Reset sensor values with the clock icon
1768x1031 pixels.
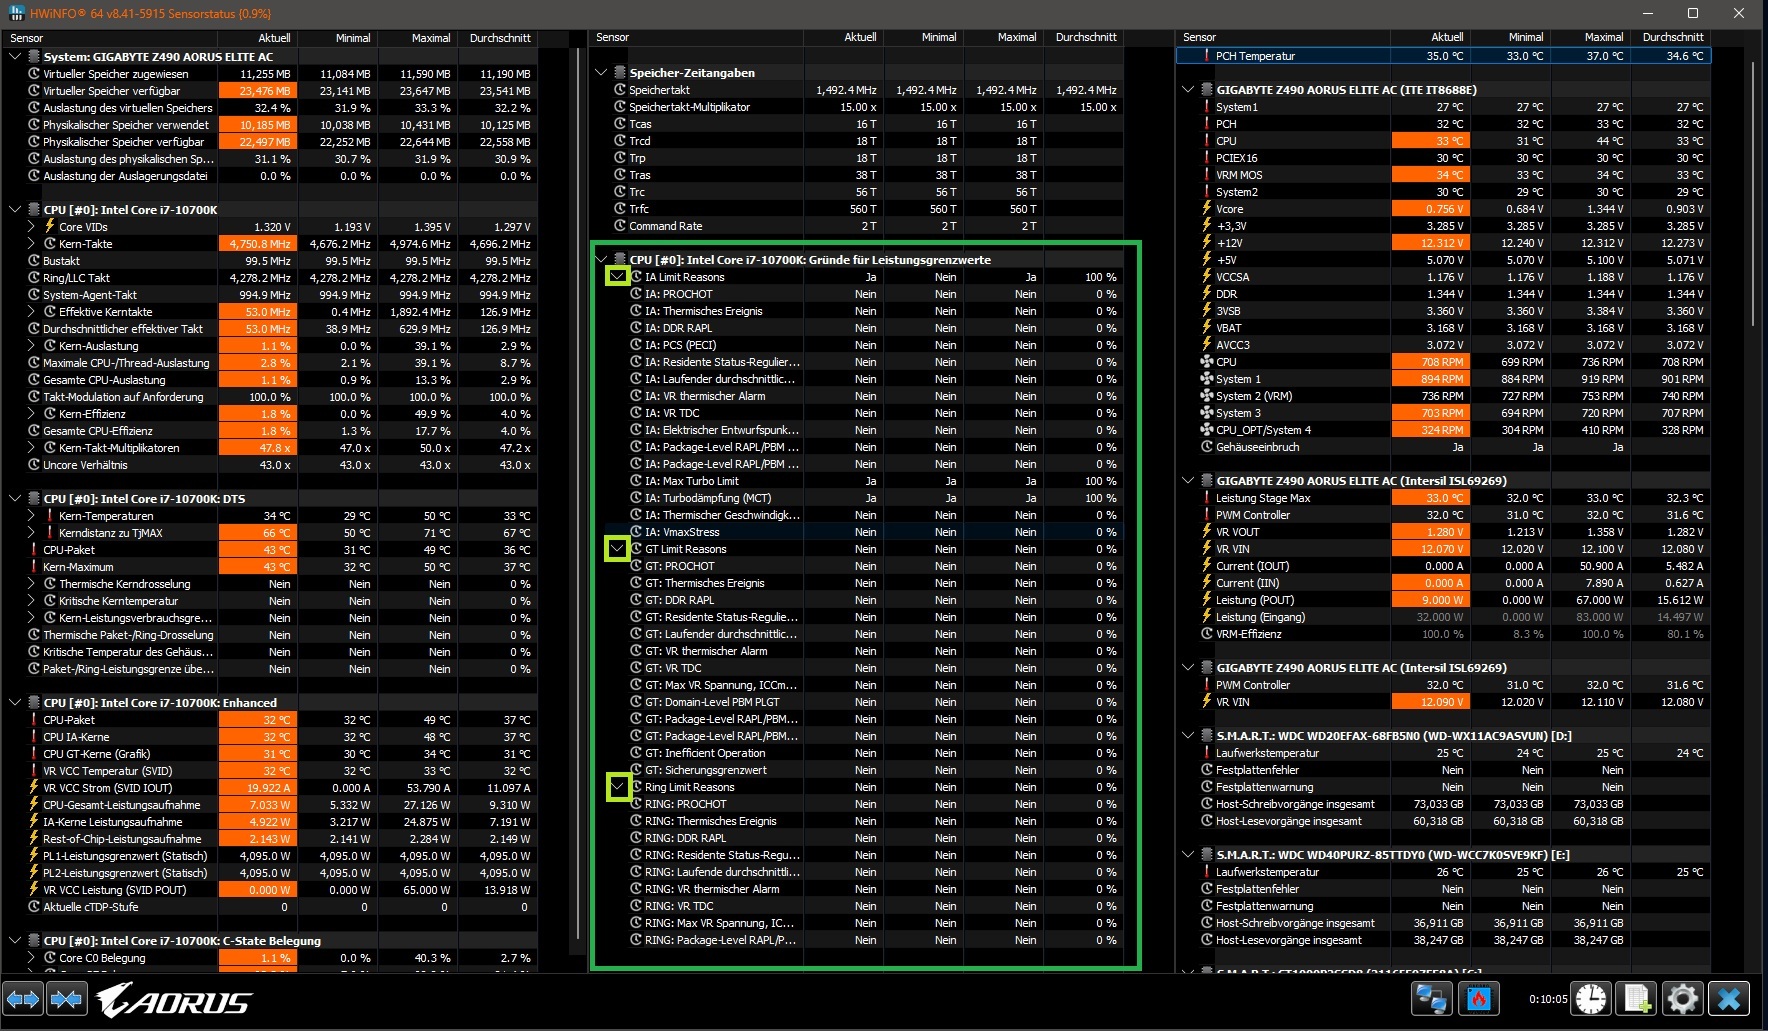click(x=1591, y=999)
